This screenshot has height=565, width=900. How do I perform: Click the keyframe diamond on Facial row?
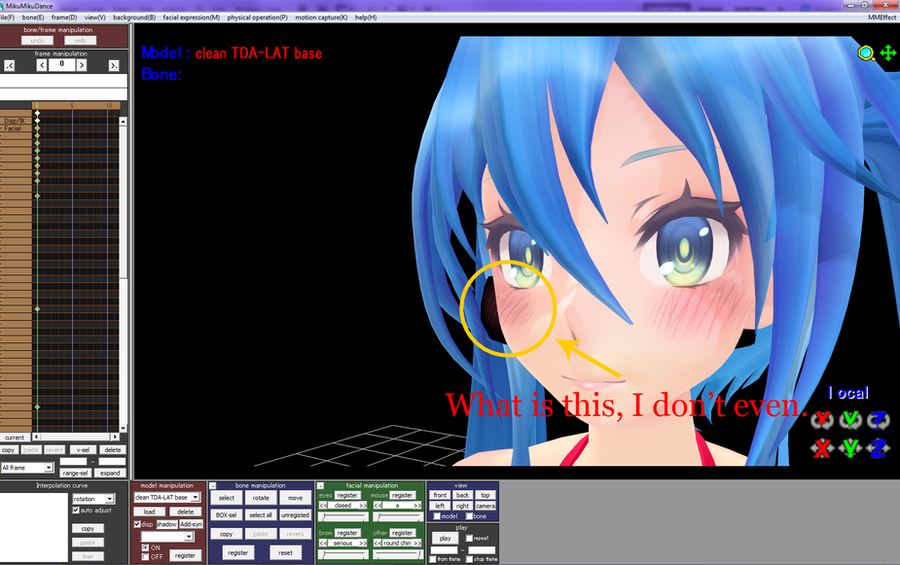point(37,128)
